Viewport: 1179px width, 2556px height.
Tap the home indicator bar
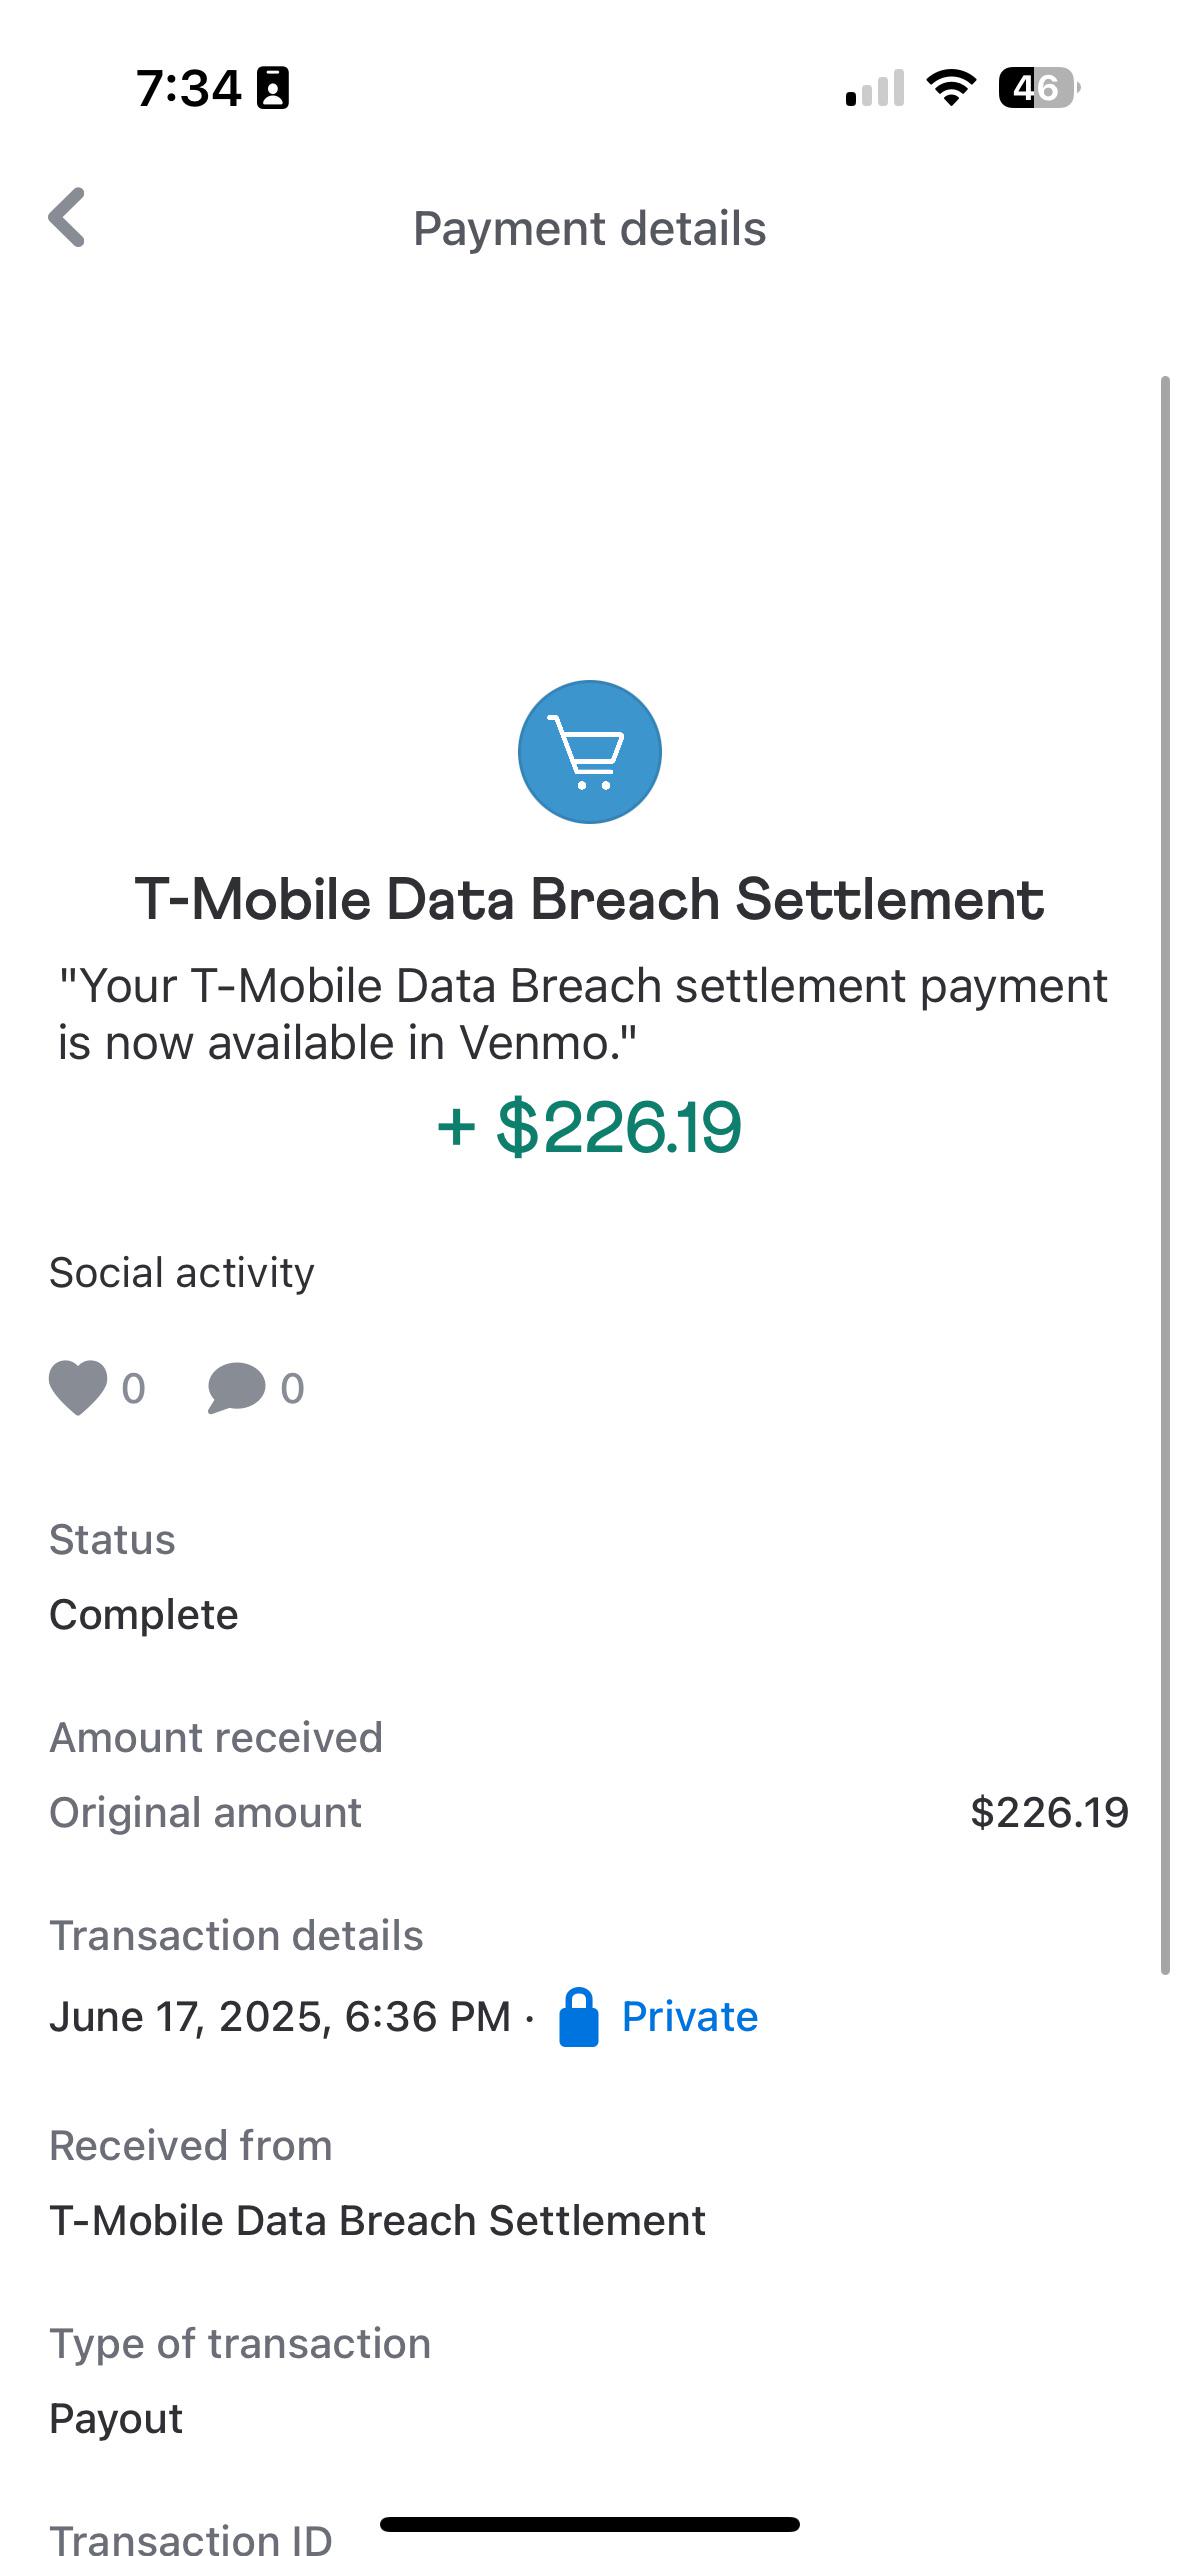[x=589, y=2524]
